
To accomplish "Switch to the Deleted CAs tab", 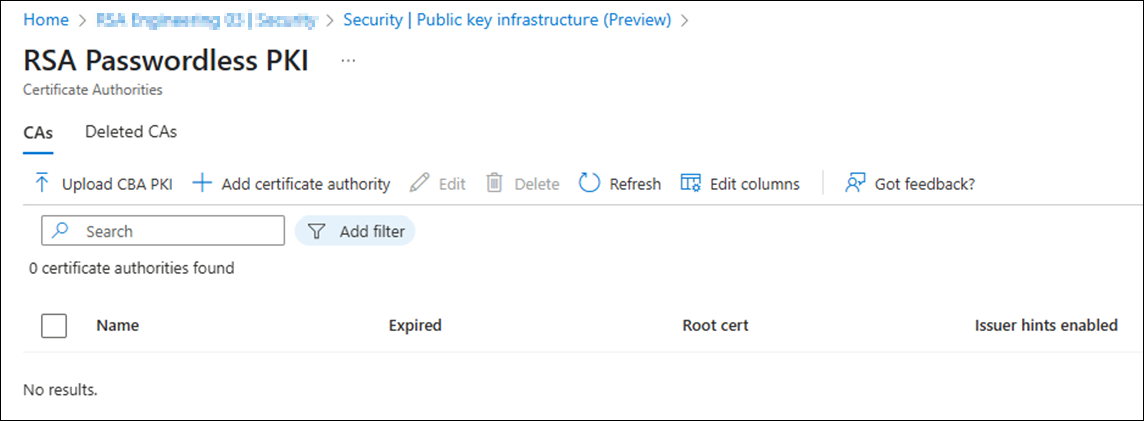I will (131, 132).
